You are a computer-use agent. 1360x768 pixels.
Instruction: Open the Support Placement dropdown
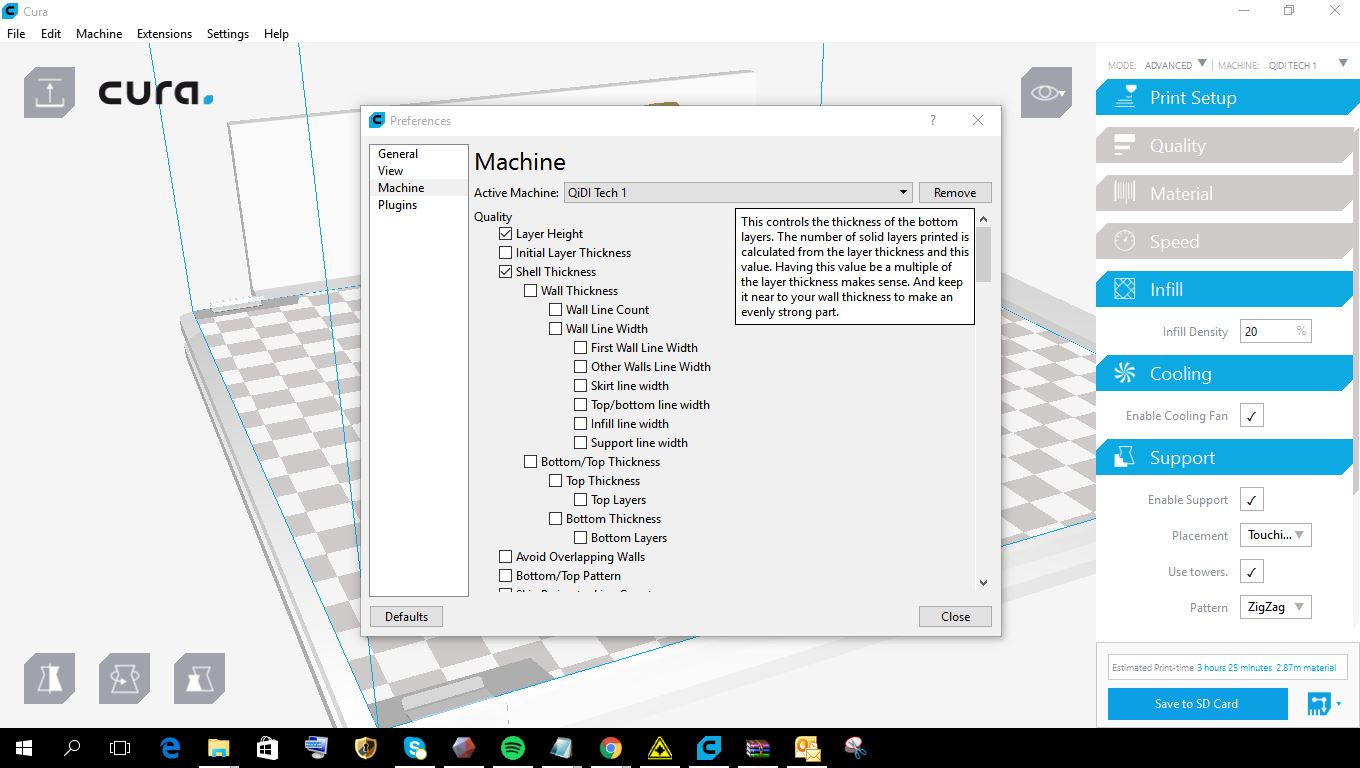[x=1275, y=535]
